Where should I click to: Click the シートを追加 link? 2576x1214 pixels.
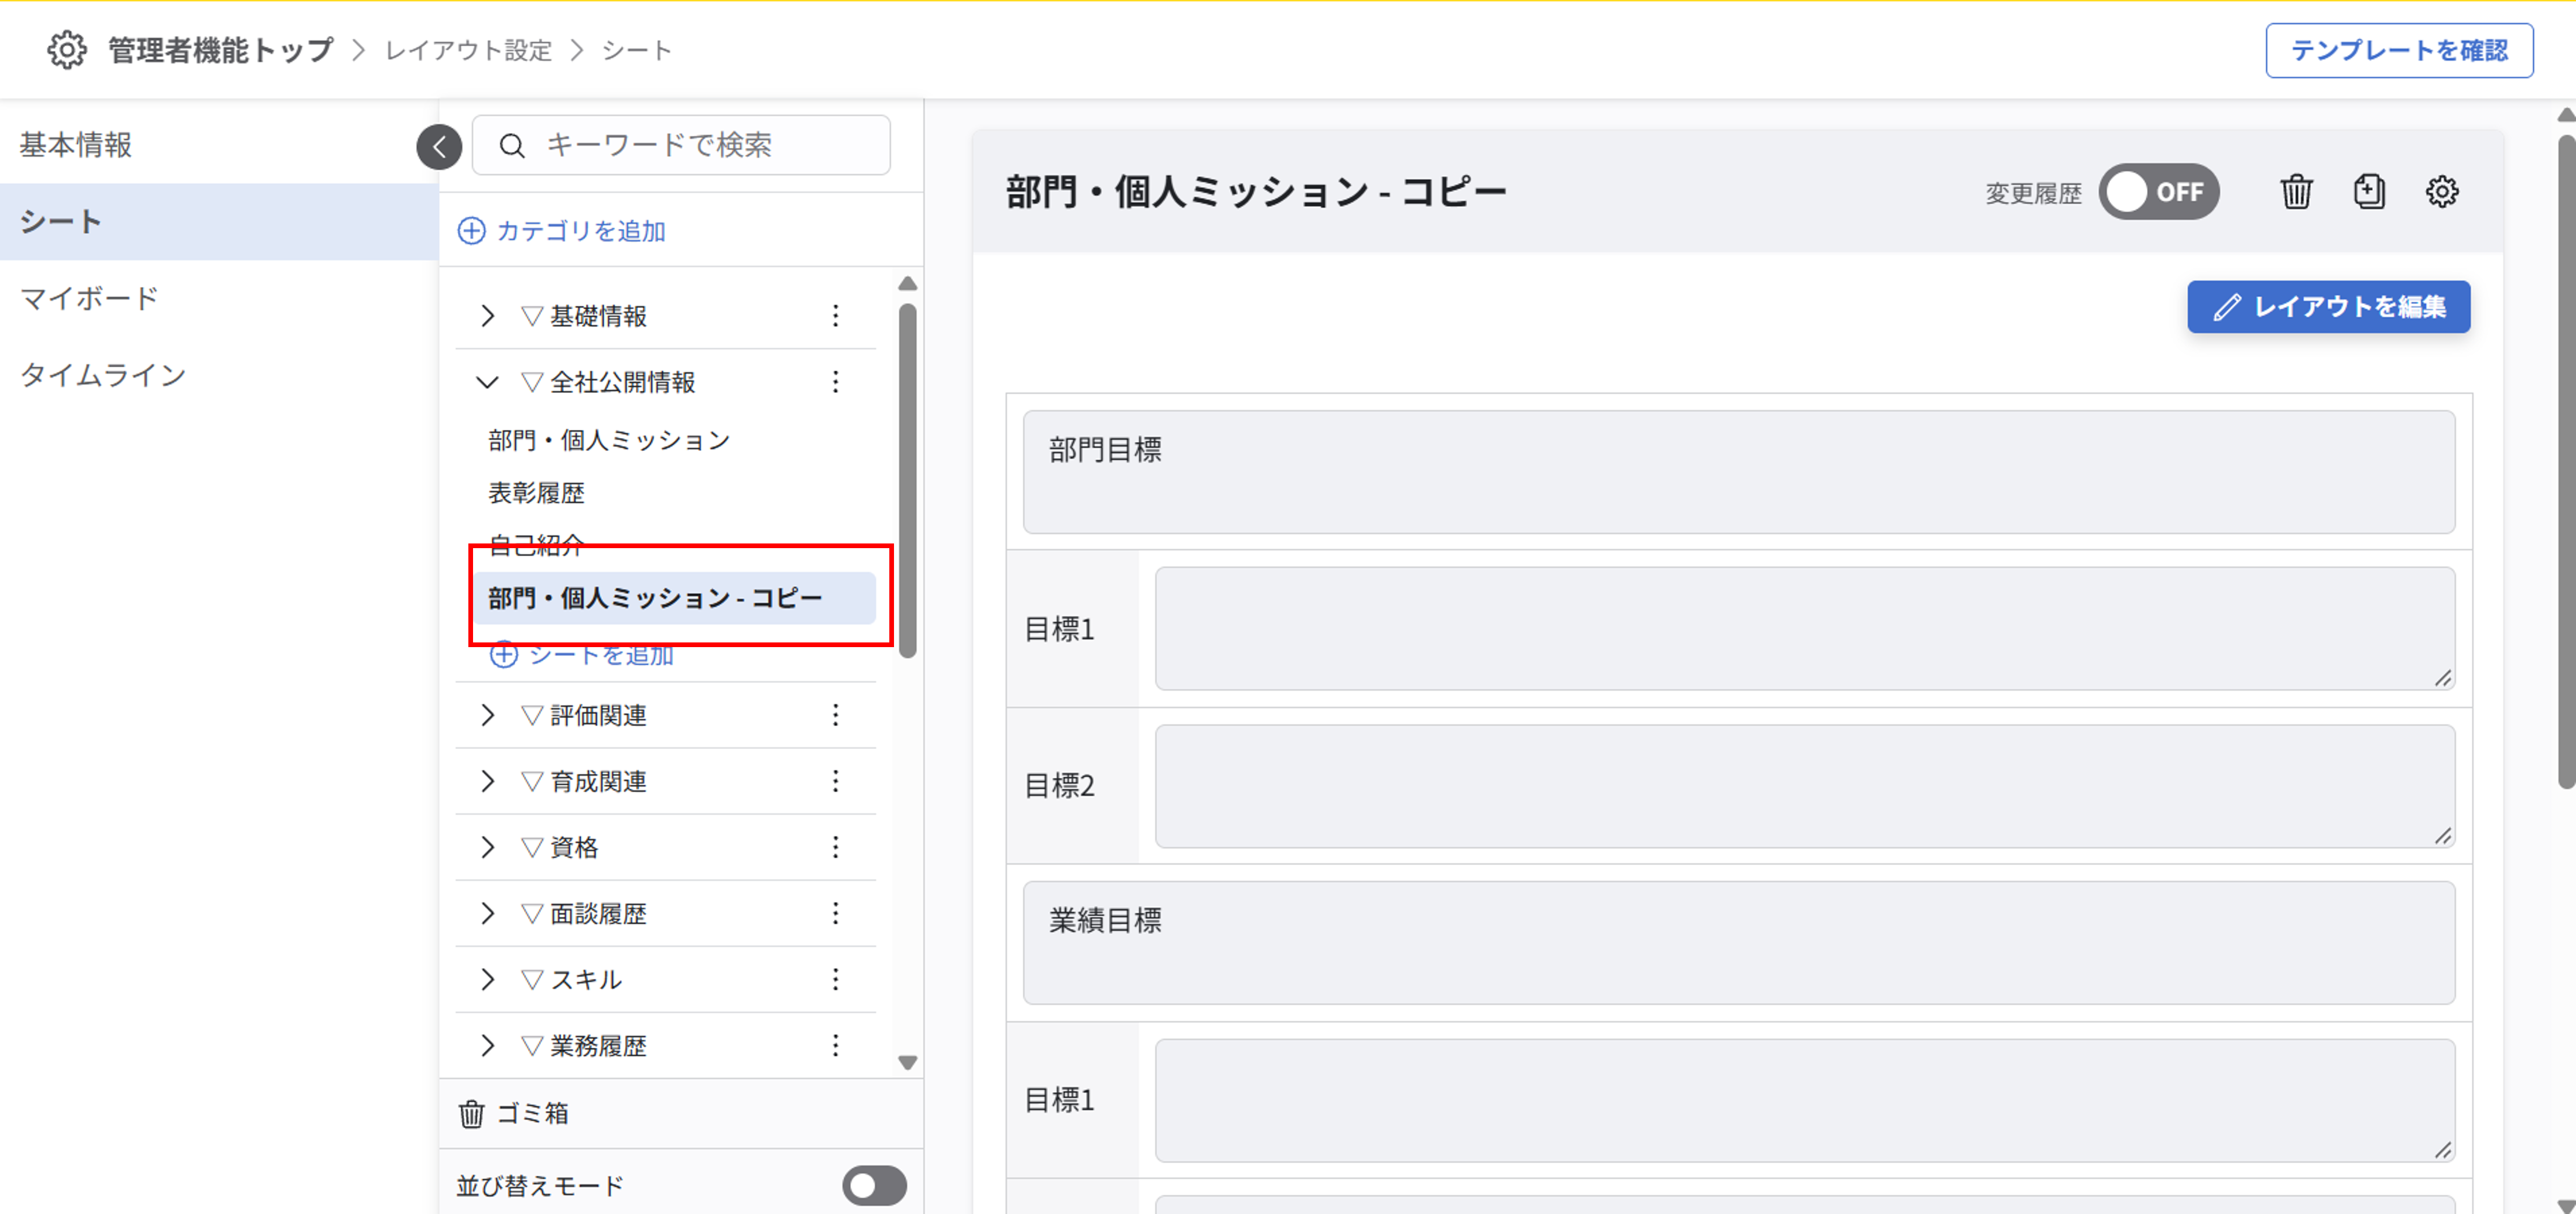pos(581,655)
